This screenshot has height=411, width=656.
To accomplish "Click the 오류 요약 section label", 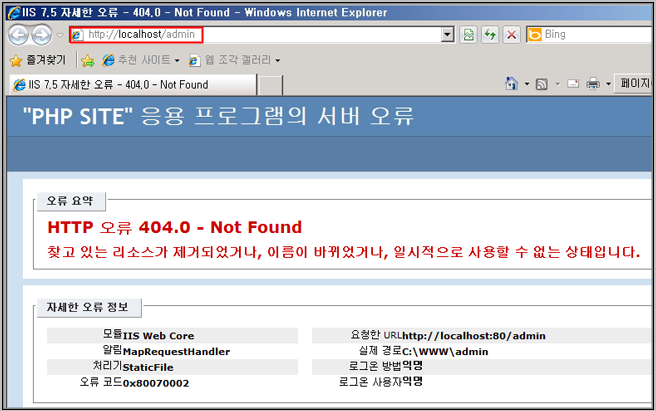I will 70,201.
